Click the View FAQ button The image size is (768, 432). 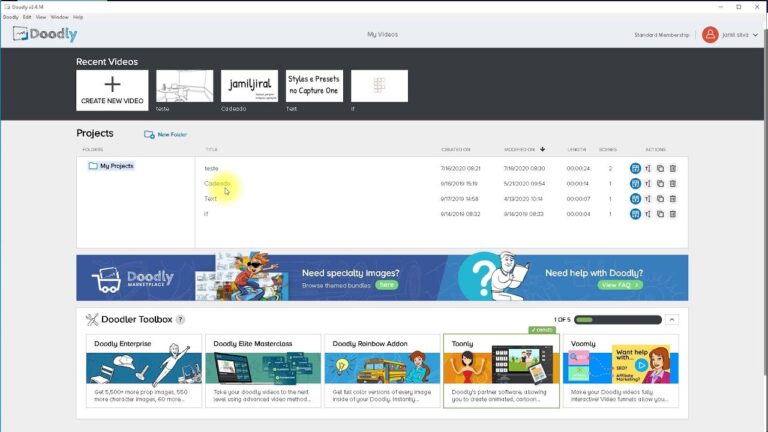pyautogui.click(x=620, y=285)
